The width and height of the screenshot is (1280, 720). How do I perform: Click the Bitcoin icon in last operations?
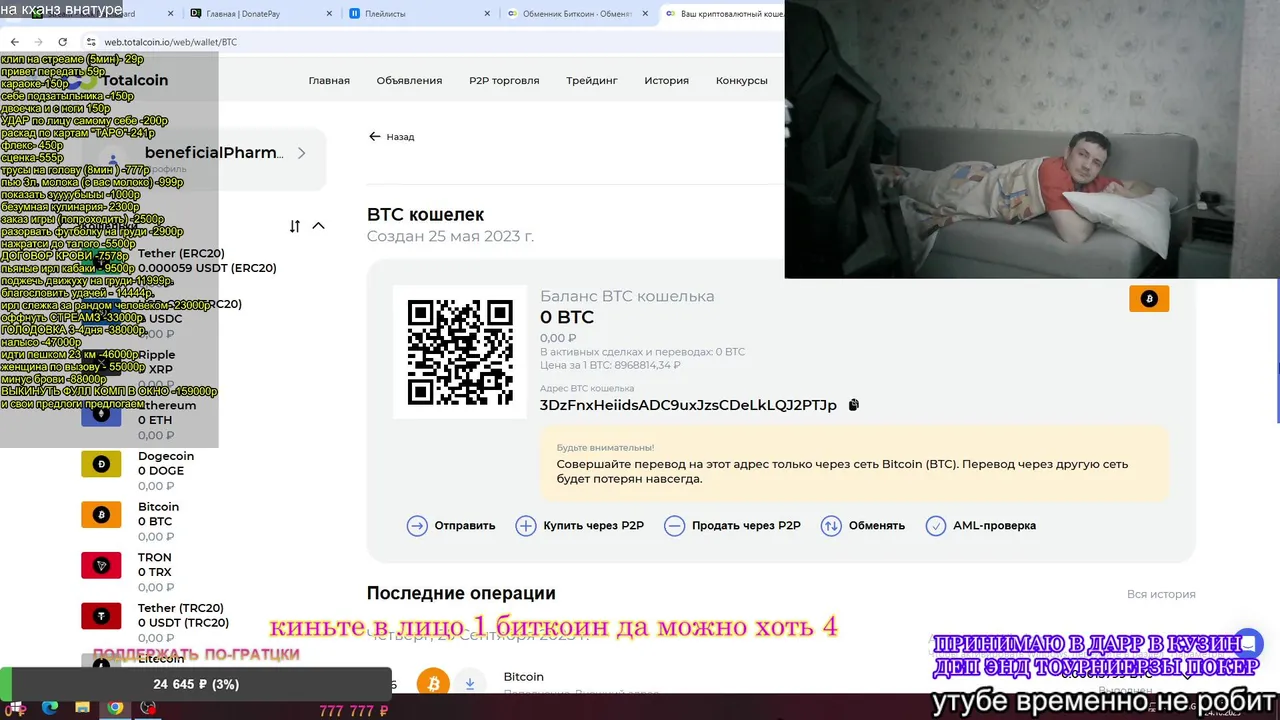(433, 683)
